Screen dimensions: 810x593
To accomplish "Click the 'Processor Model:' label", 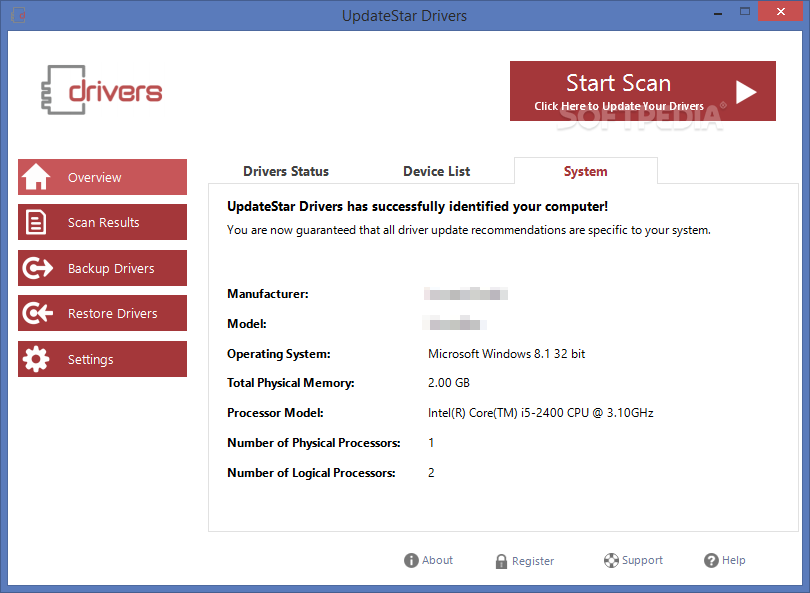I will tap(275, 413).
